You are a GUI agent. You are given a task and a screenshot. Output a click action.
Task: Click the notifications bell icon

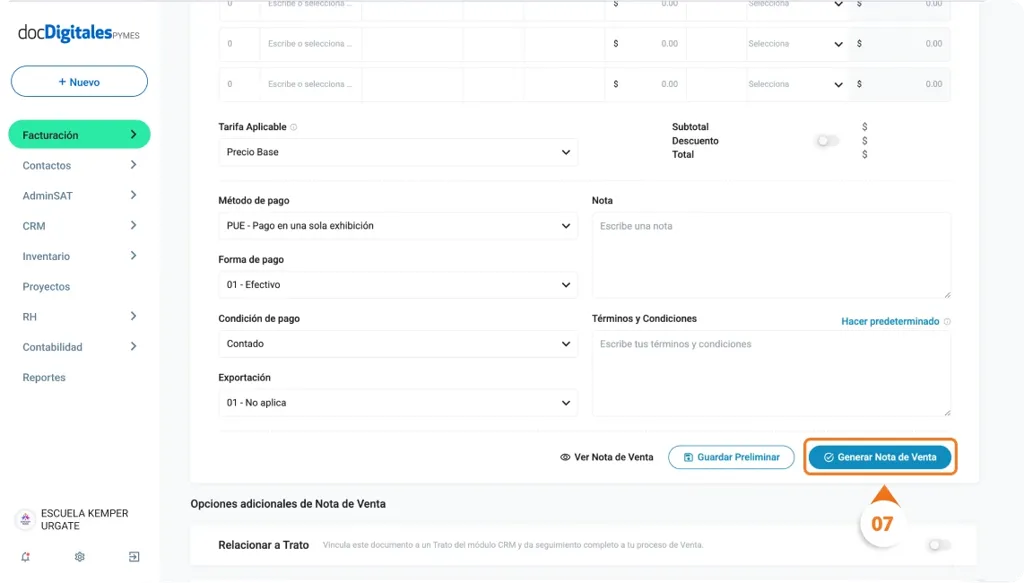tap(25, 557)
